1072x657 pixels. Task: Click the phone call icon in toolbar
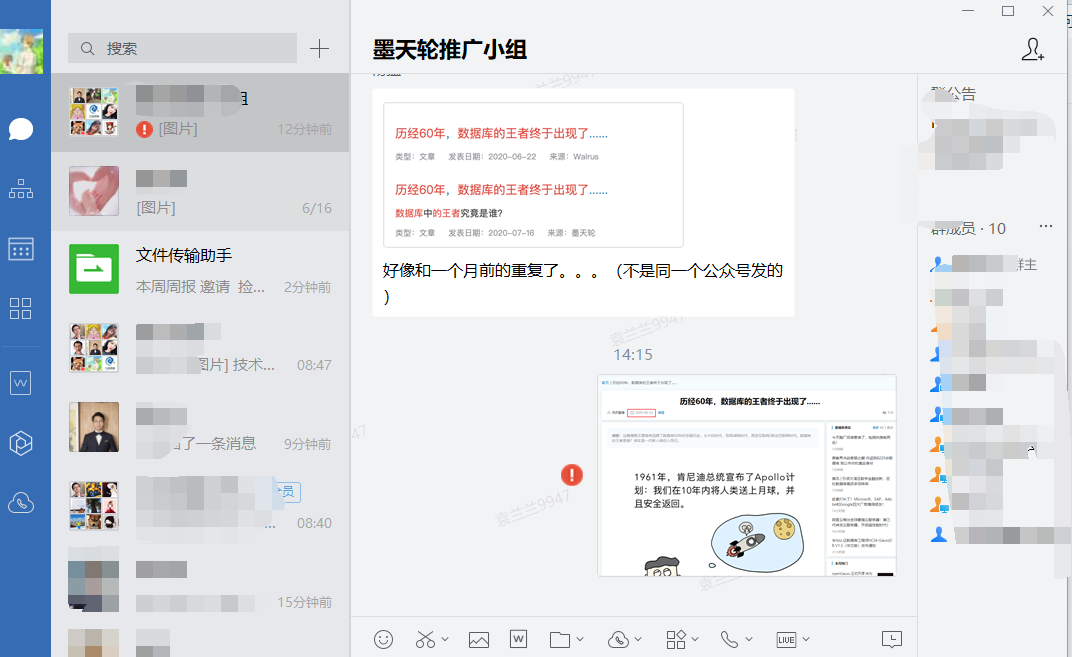pos(729,640)
